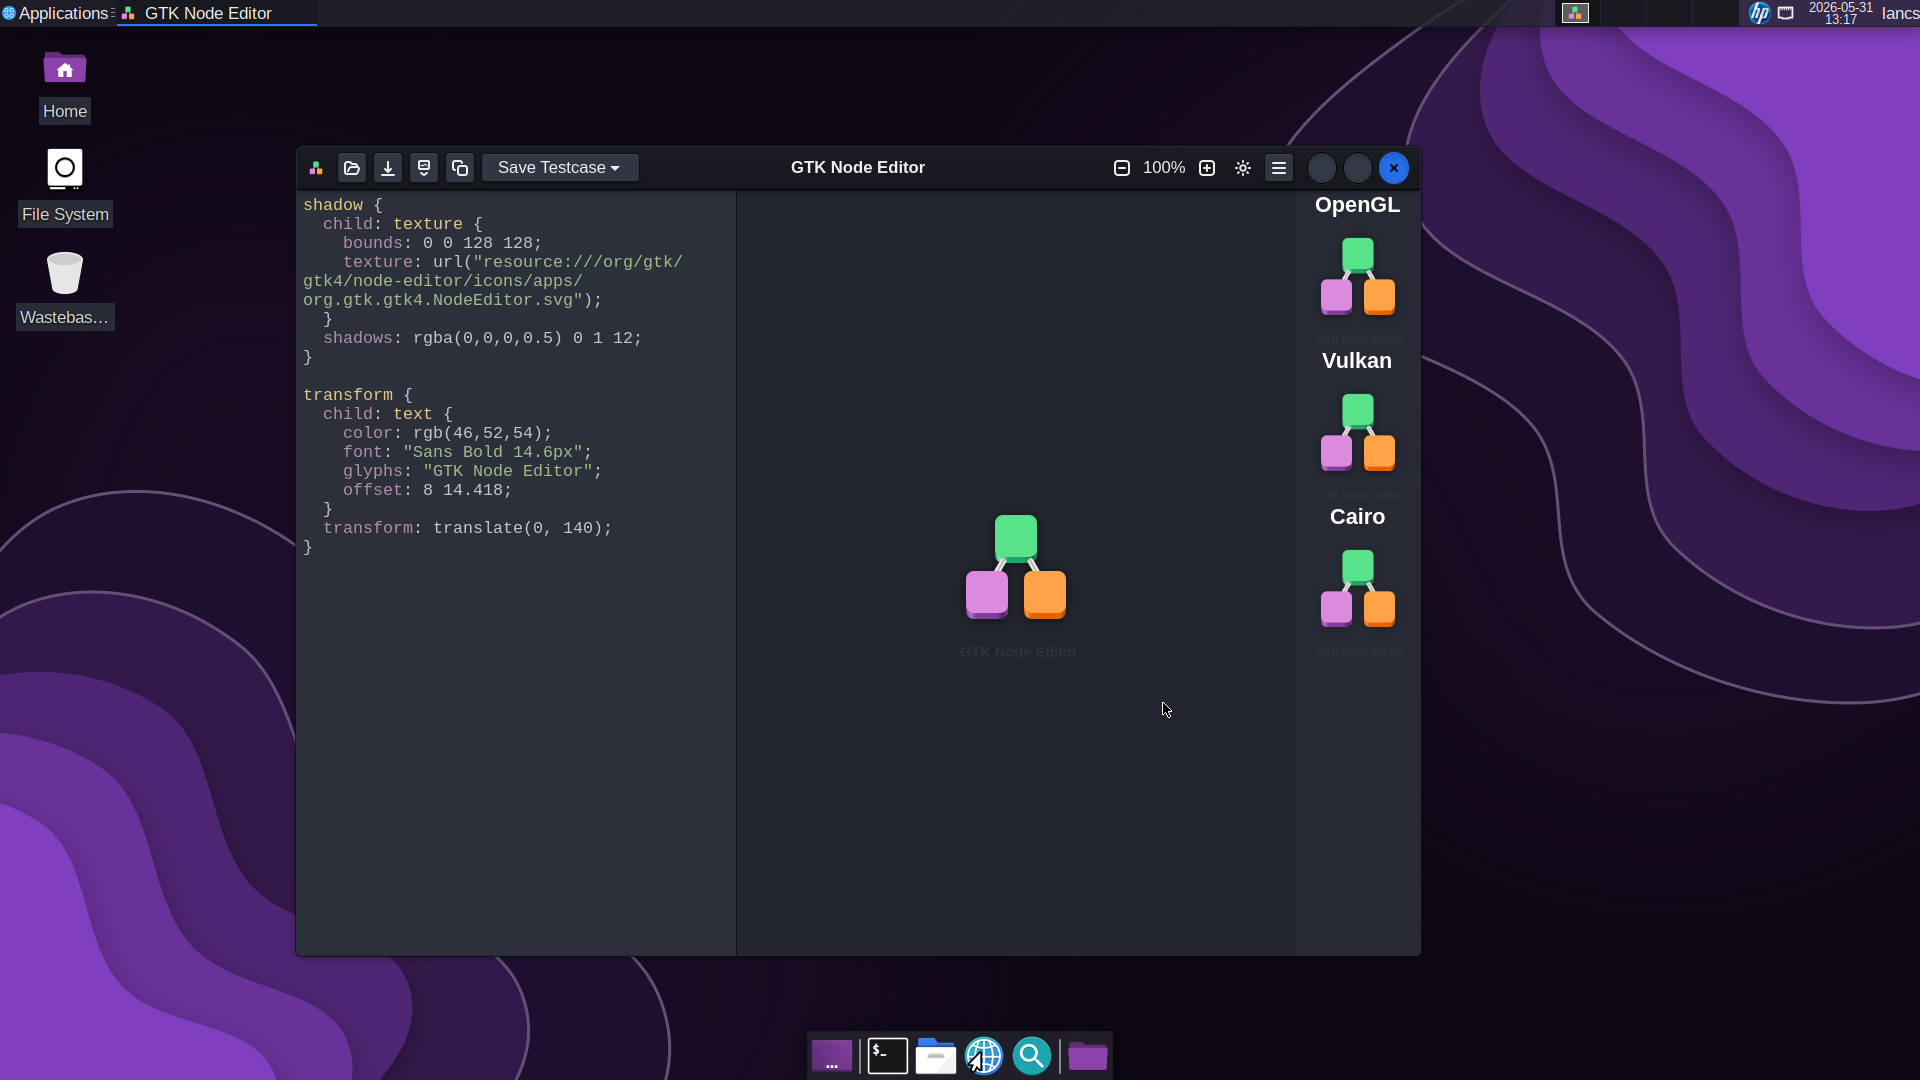The width and height of the screenshot is (1920, 1080).
Task: Click the date and time clock
Action: pyautogui.click(x=1840, y=13)
